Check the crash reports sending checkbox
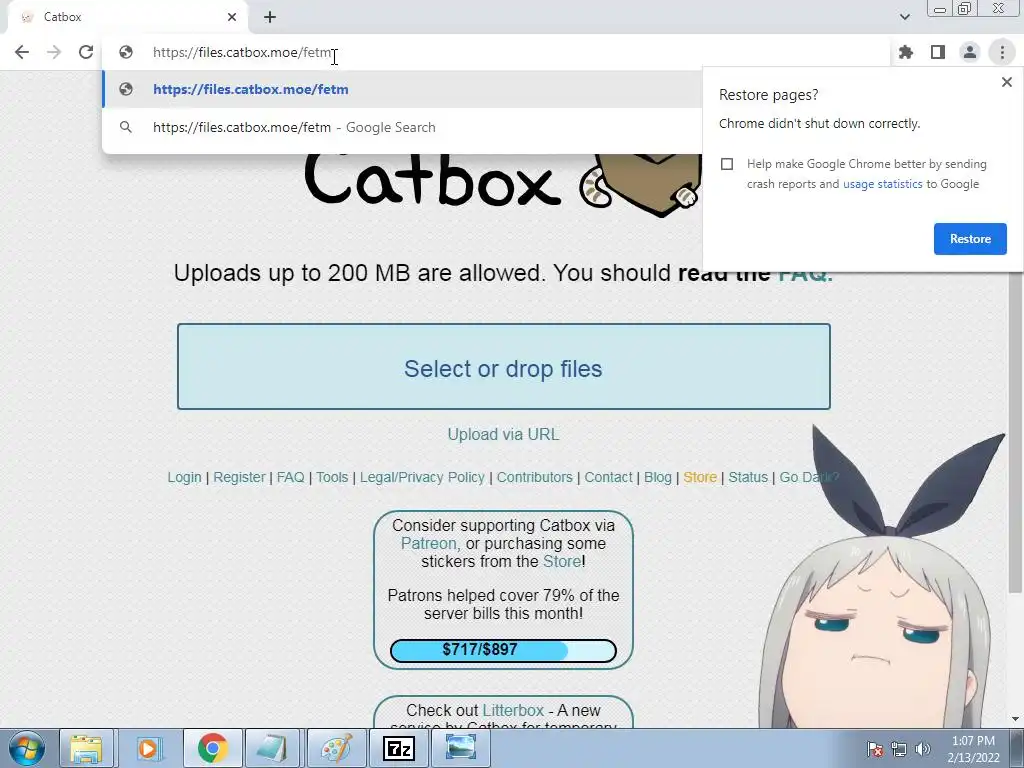Viewport: 1024px width, 768px height. (727, 164)
